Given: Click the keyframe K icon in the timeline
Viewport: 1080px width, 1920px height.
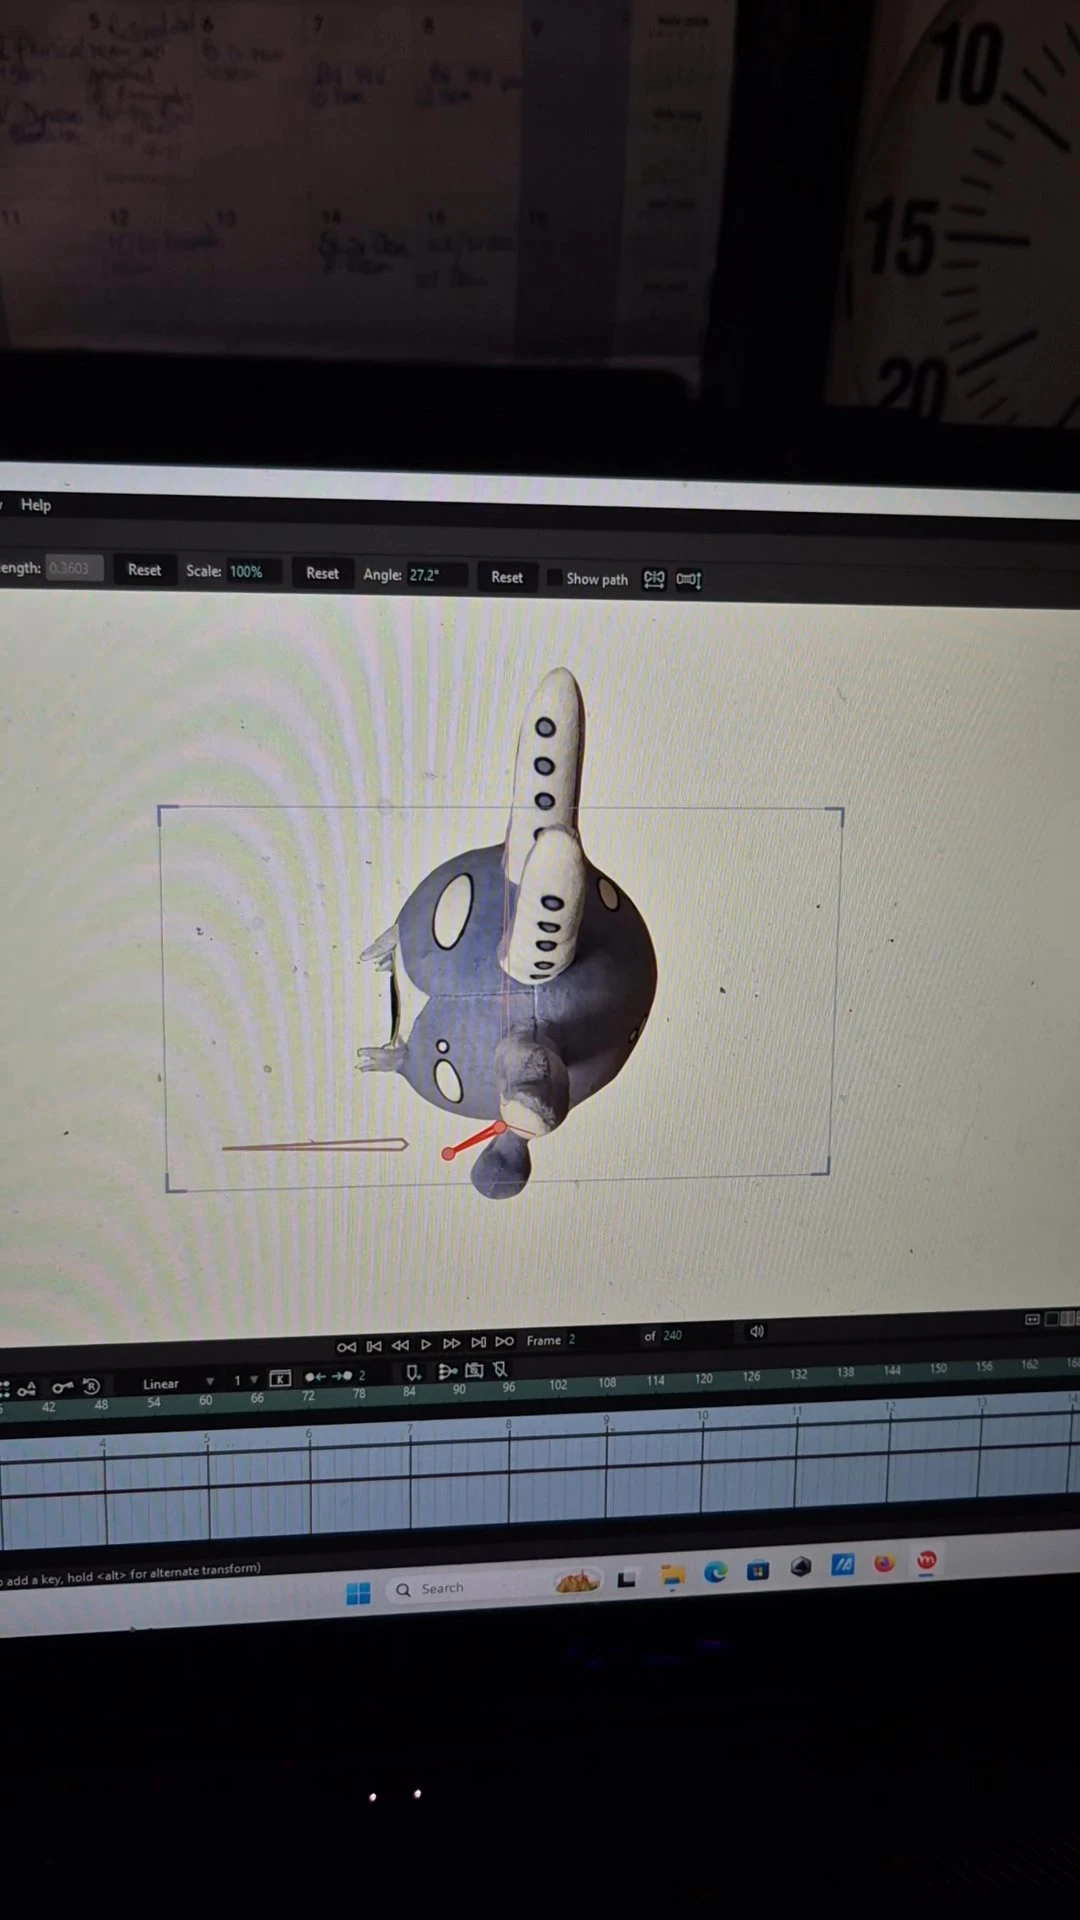Looking at the screenshot, I should 280,1378.
